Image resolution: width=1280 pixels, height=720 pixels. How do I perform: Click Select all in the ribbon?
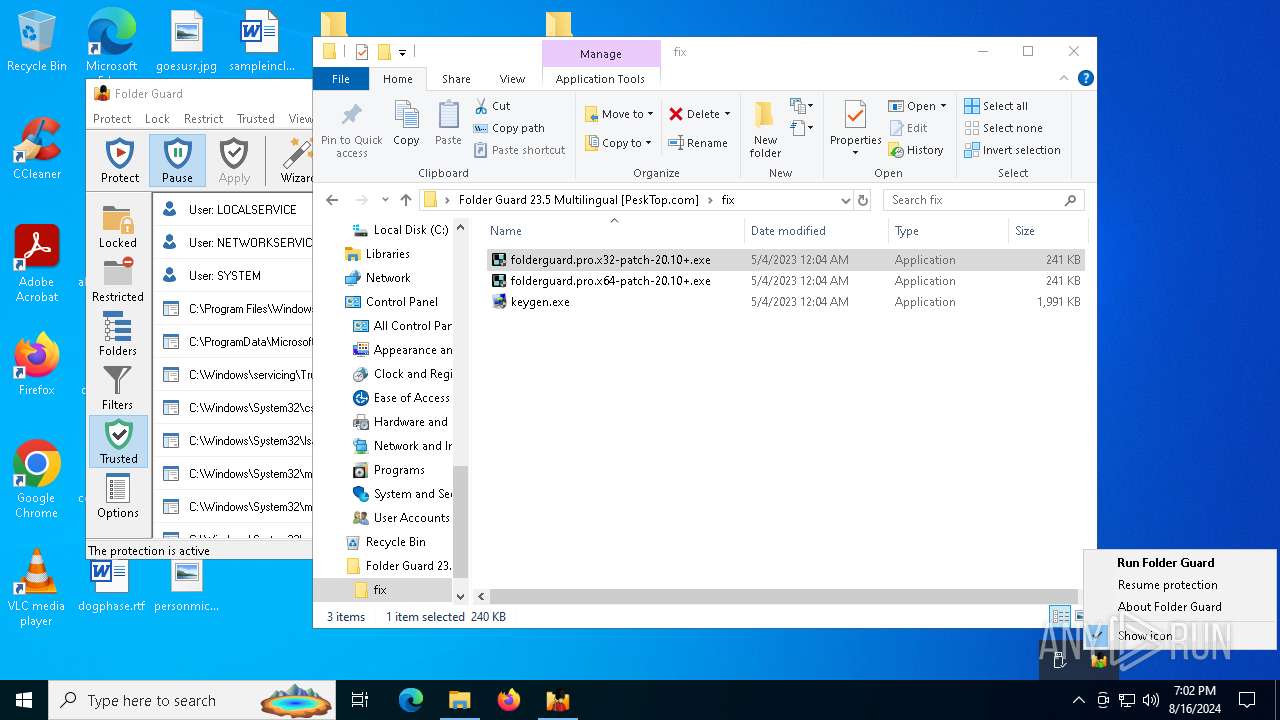[x=996, y=106]
